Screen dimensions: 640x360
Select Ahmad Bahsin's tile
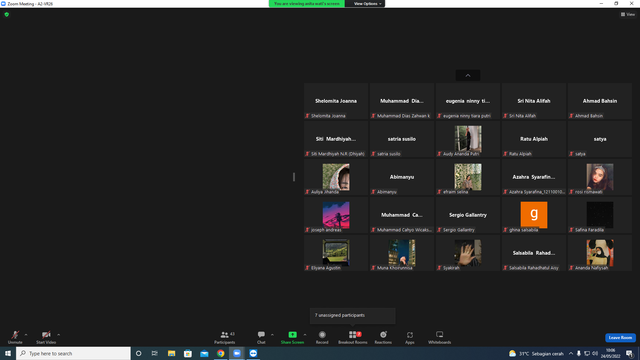(600, 101)
